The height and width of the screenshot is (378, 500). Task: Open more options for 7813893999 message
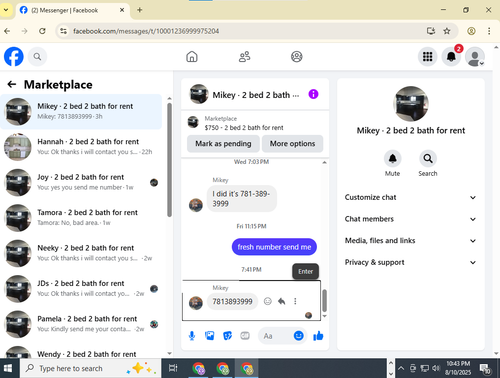click(295, 301)
